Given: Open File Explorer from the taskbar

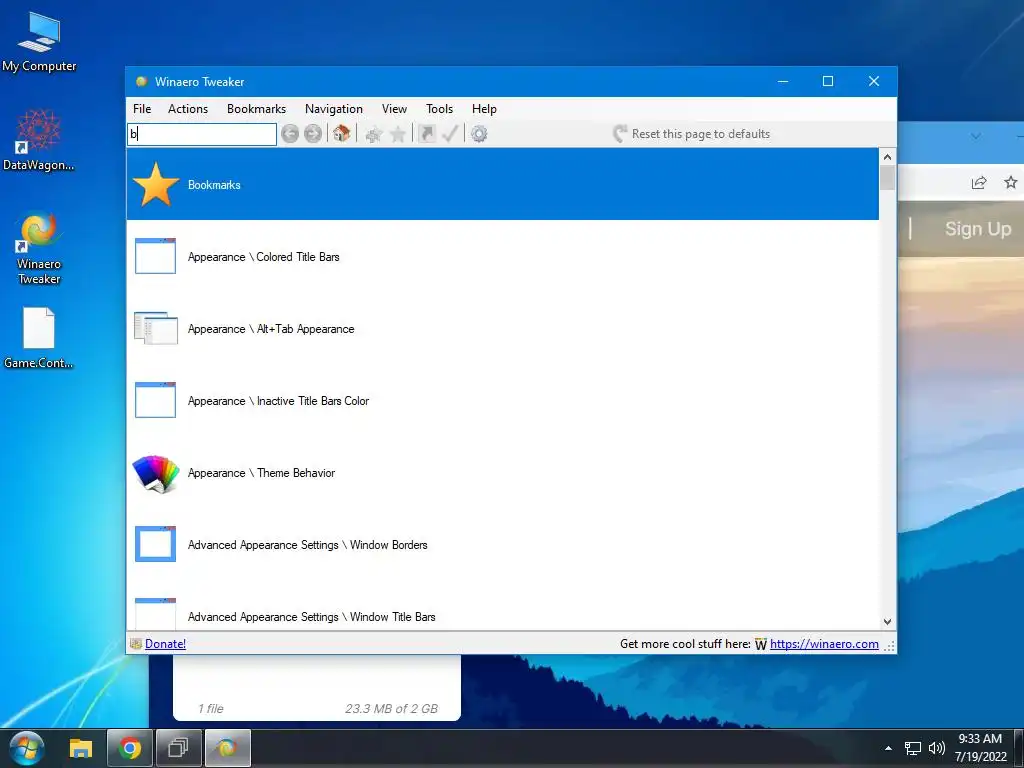Looking at the screenshot, I should click(x=81, y=748).
